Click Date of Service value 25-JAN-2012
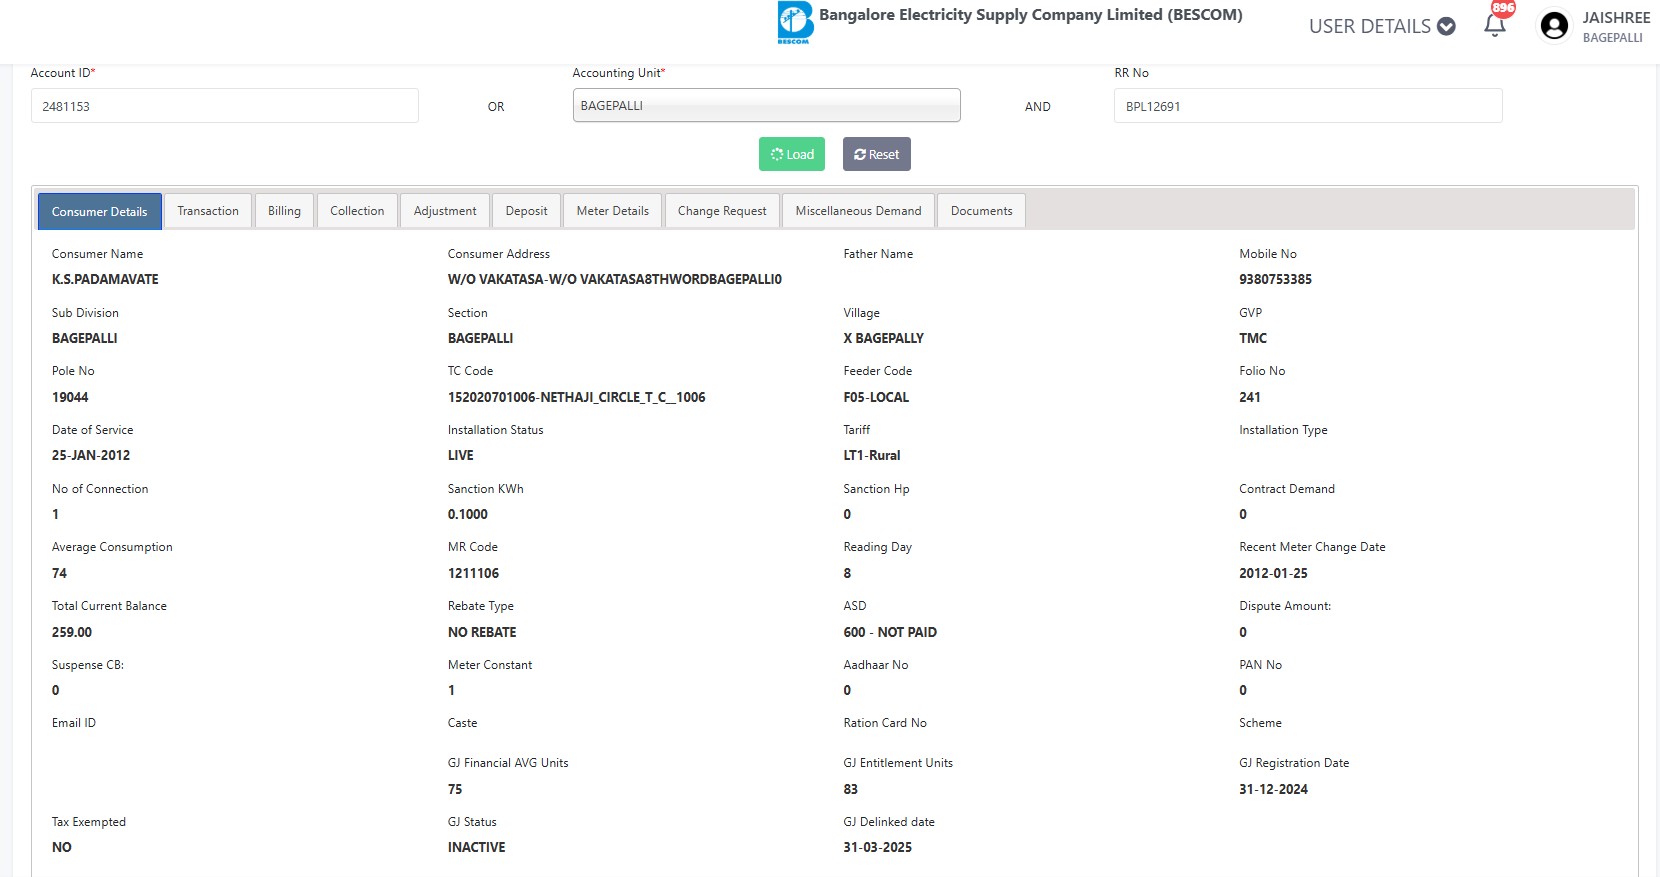Screen dimensions: 1660x877 click(x=91, y=455)
